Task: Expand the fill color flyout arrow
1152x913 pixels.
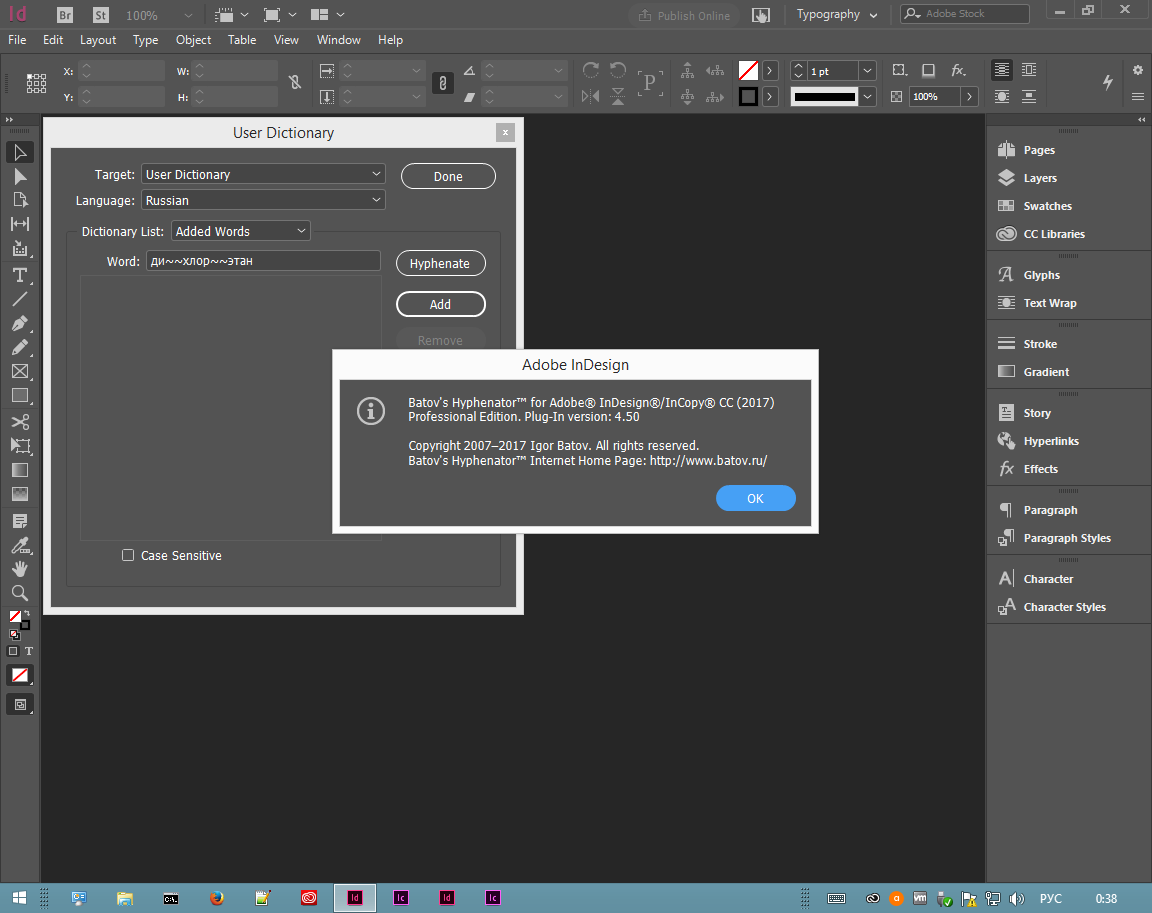Action: 769,71
